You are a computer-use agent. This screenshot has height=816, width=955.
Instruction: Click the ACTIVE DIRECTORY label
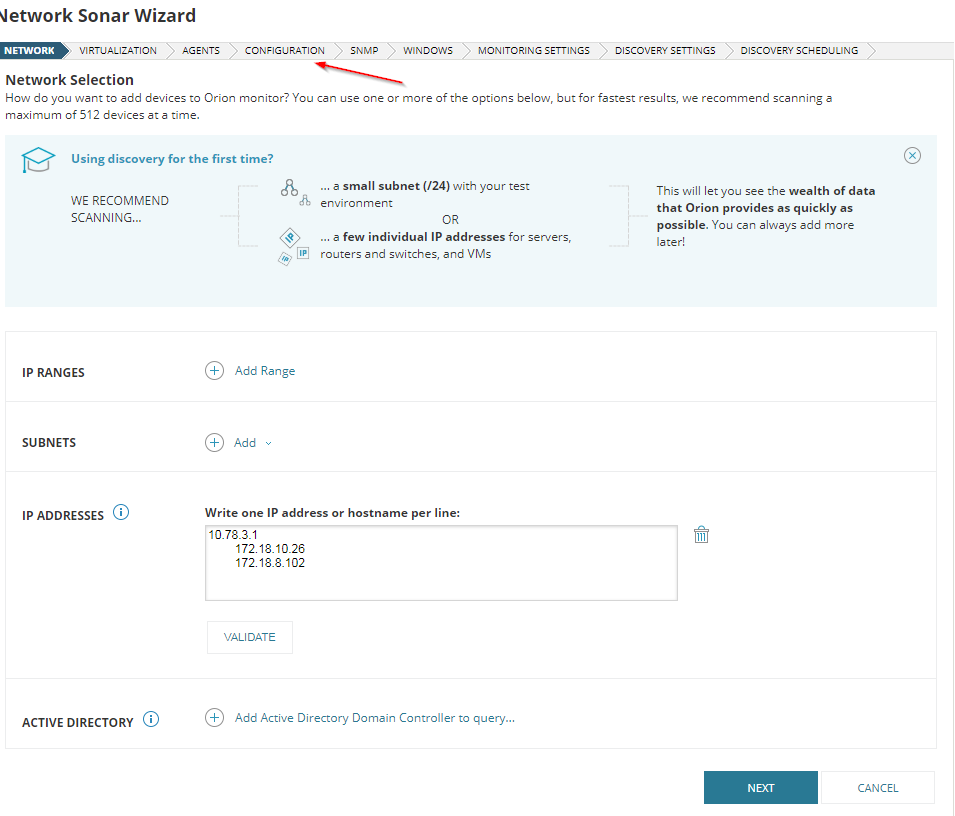[77, 722]
